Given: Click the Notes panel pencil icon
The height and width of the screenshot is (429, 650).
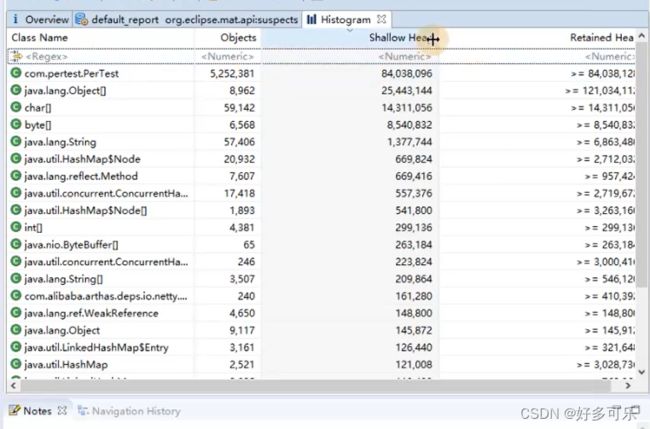Looking at the screenshot, I should pyautogui.click(x=15, y=410).
